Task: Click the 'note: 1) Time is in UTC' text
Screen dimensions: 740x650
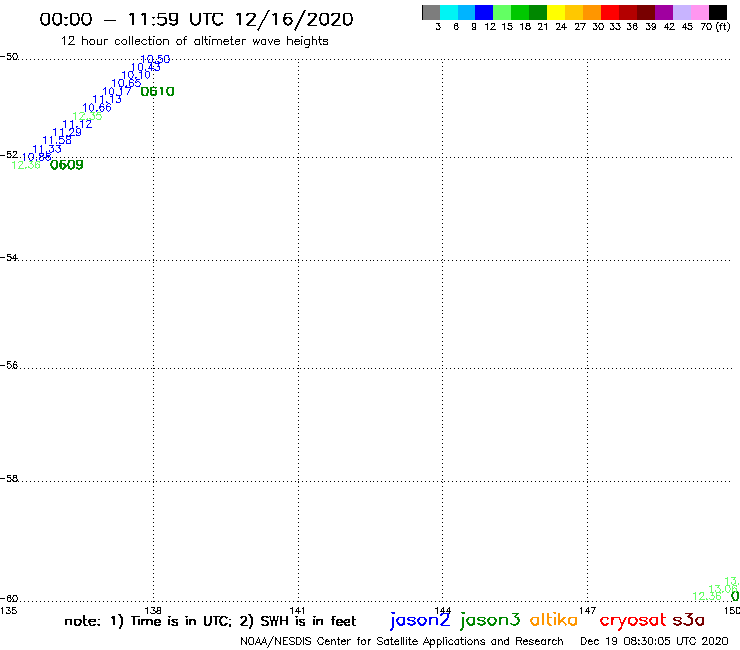Action: coord(148,621)
